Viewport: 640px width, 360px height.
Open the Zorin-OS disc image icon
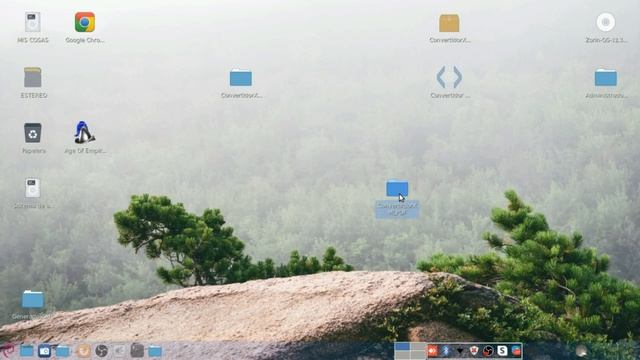(606, 22)
